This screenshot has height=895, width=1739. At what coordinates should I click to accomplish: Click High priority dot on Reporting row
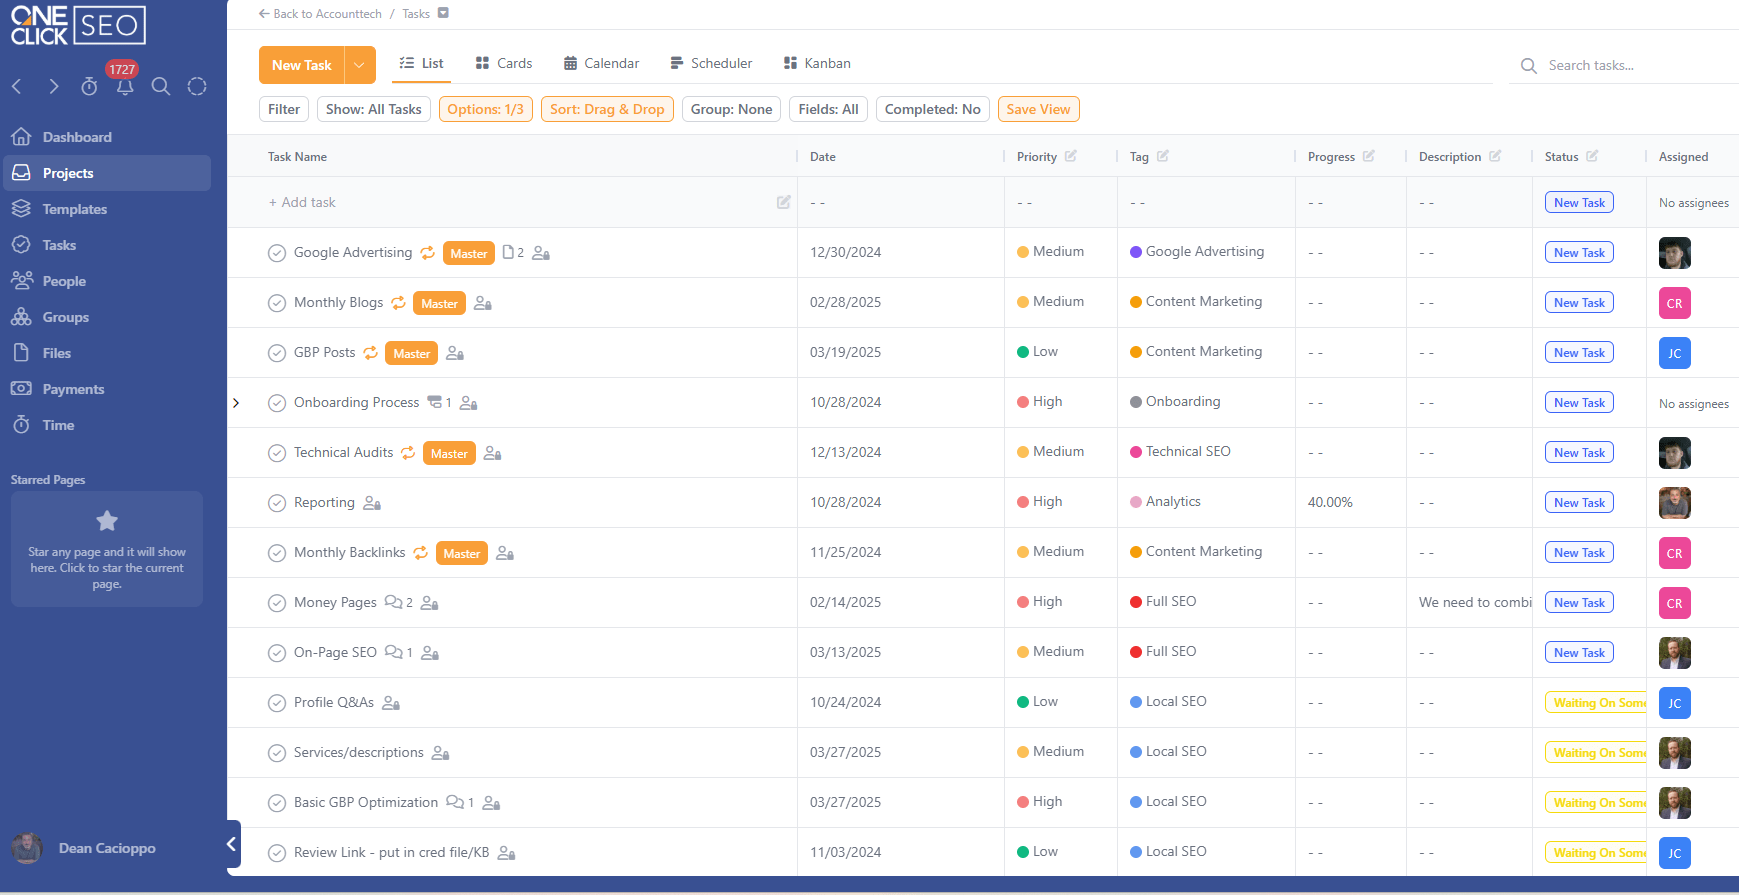tap(1023, 502)
